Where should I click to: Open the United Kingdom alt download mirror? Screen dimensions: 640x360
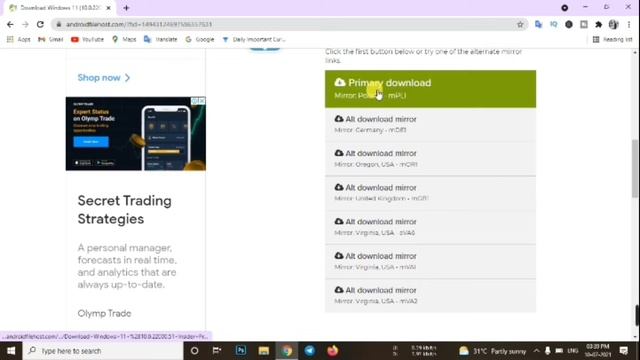pos(430,193)
